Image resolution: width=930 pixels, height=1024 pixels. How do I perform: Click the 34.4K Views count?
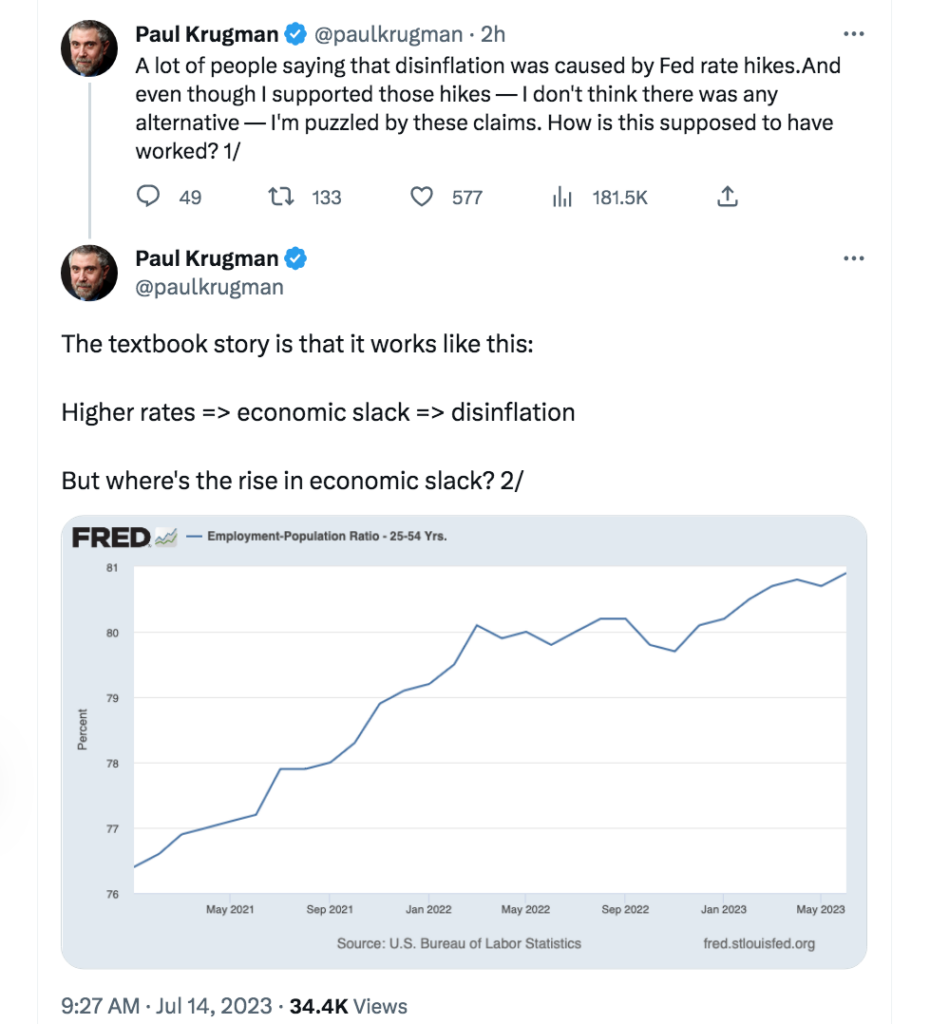(348, 1006)
